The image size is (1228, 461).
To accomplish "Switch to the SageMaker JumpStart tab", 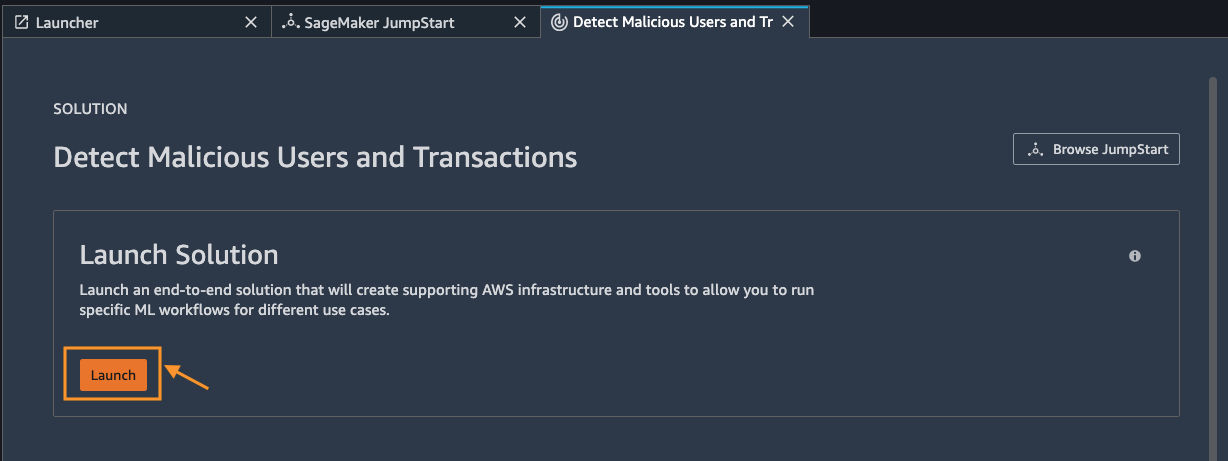I will click(380, 22).
